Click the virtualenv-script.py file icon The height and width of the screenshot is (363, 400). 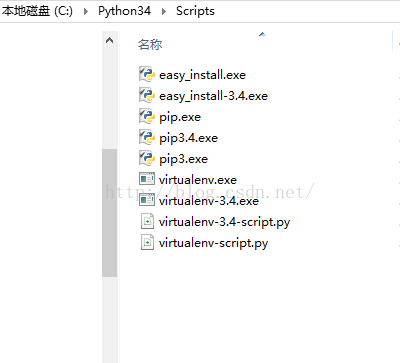click(x=147, y=242)
